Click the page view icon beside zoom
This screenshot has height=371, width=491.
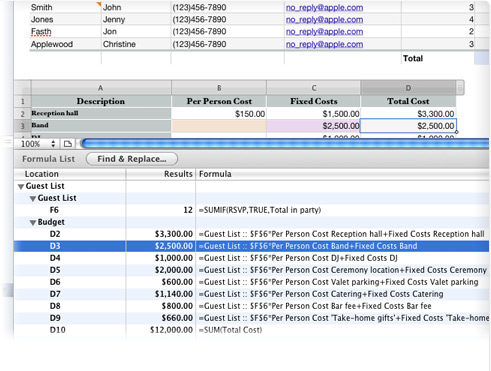click(x=68, y=144)
